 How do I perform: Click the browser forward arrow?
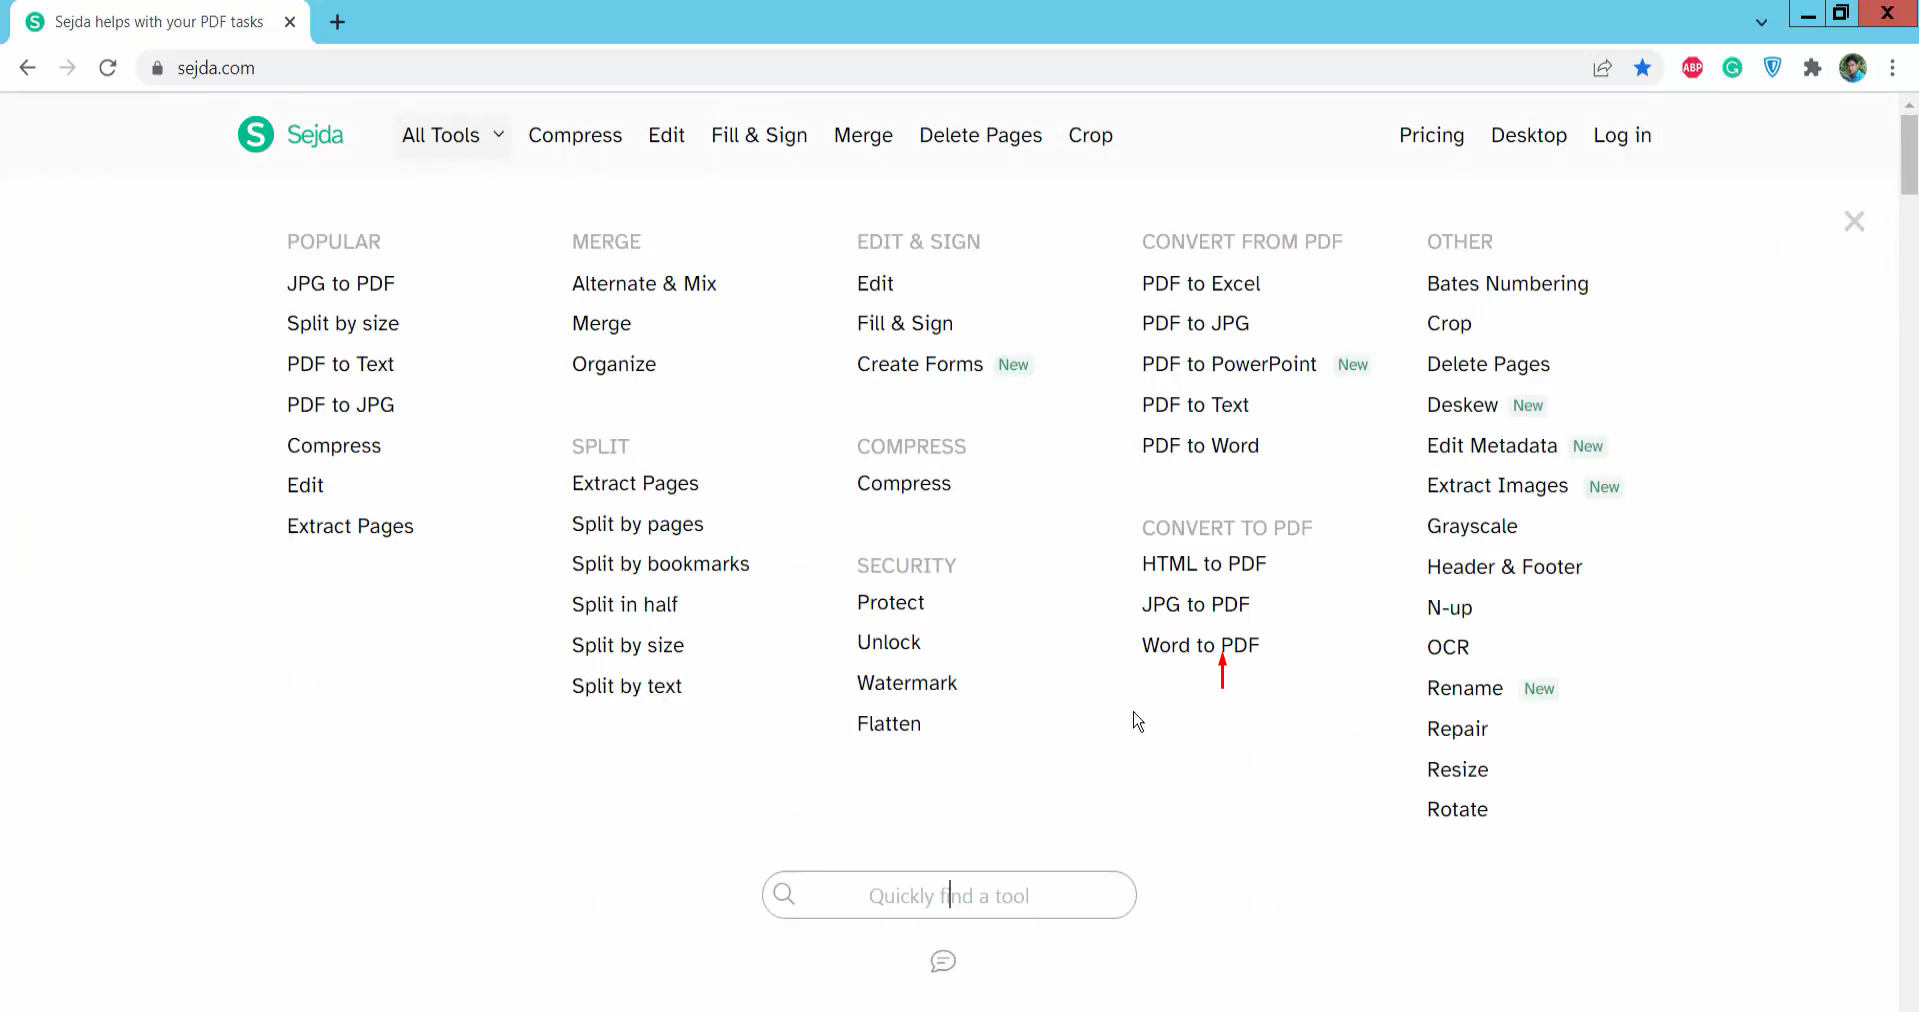(x=67, y=68)
